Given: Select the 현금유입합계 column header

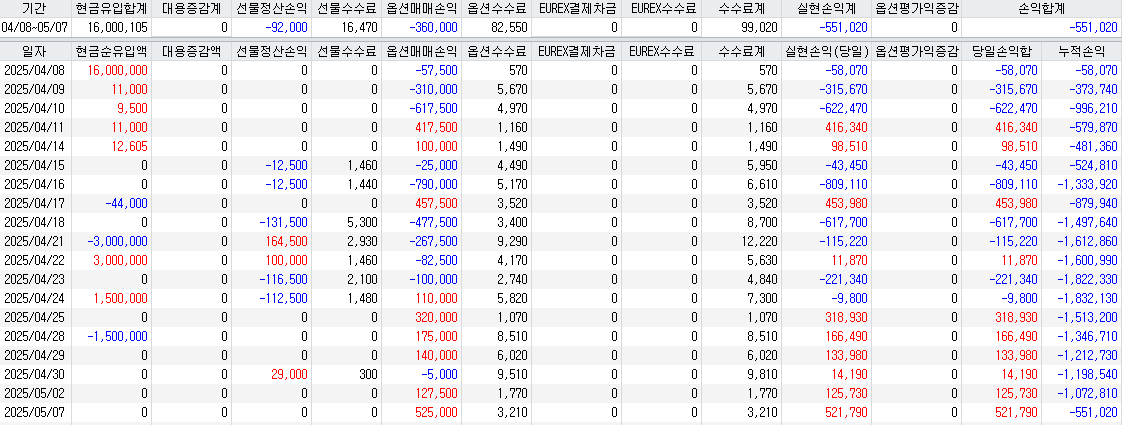Looking at the screenshot, I should tap(111, 9).
